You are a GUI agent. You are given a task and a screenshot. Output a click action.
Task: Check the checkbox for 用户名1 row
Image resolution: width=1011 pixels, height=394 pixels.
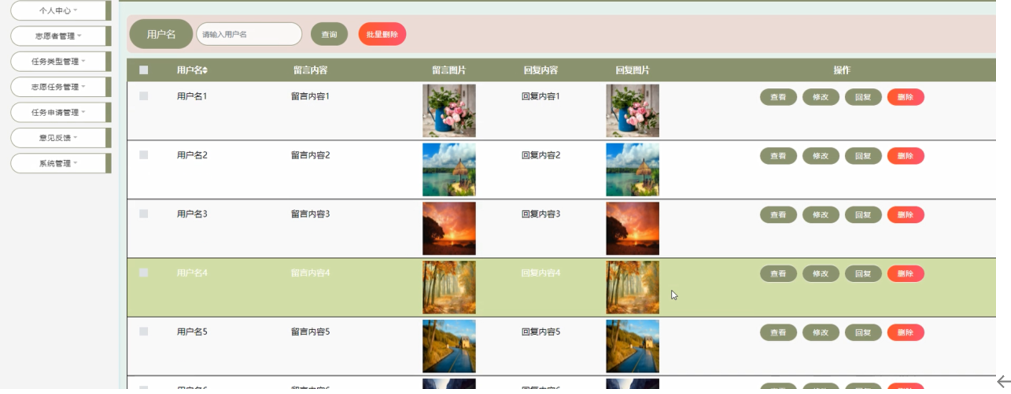tap(144, 96)
